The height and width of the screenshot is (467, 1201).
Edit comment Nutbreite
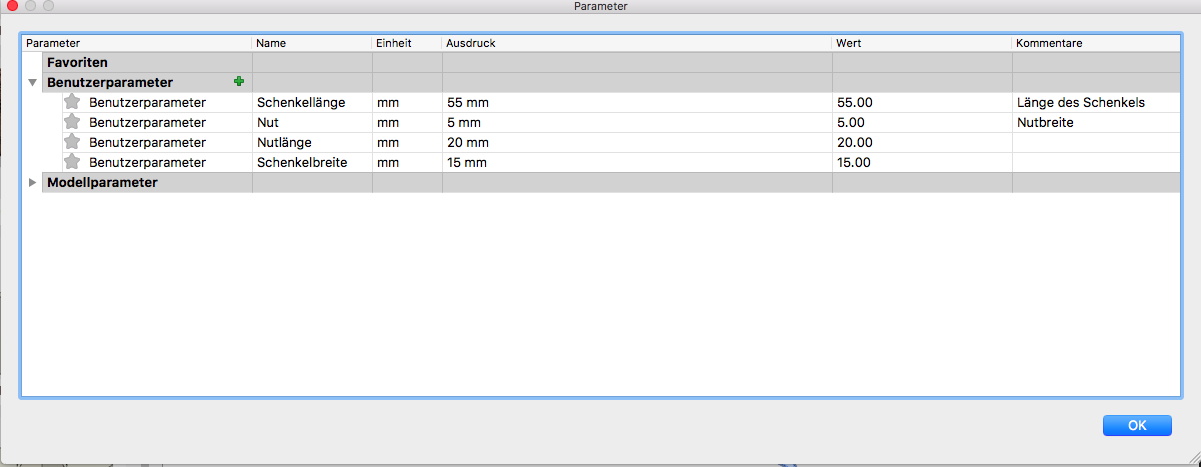click(x=1095, y=122)
